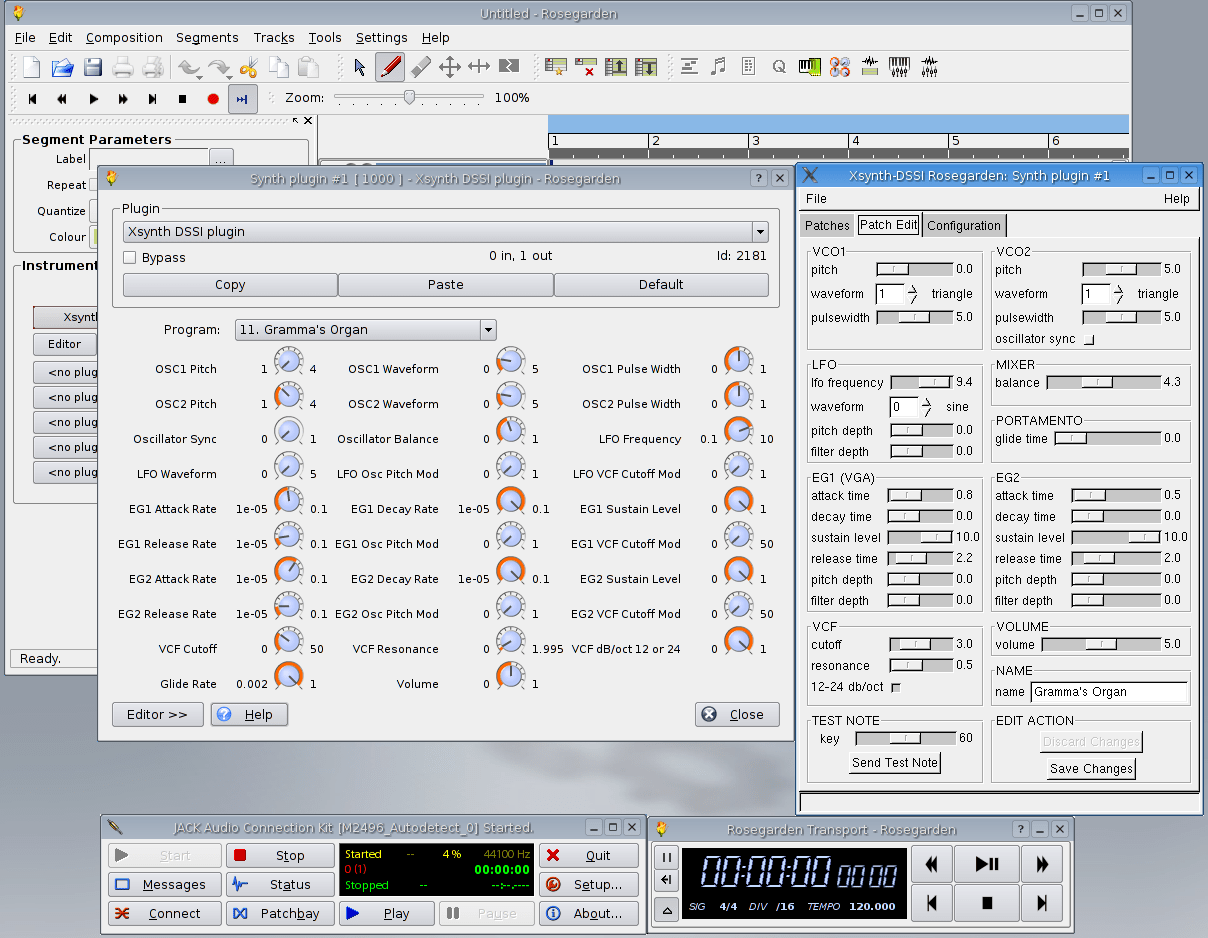Click Save Changes in the Edit Action section
Viewport: 1208px width, 938px height.
(1090, 768)
